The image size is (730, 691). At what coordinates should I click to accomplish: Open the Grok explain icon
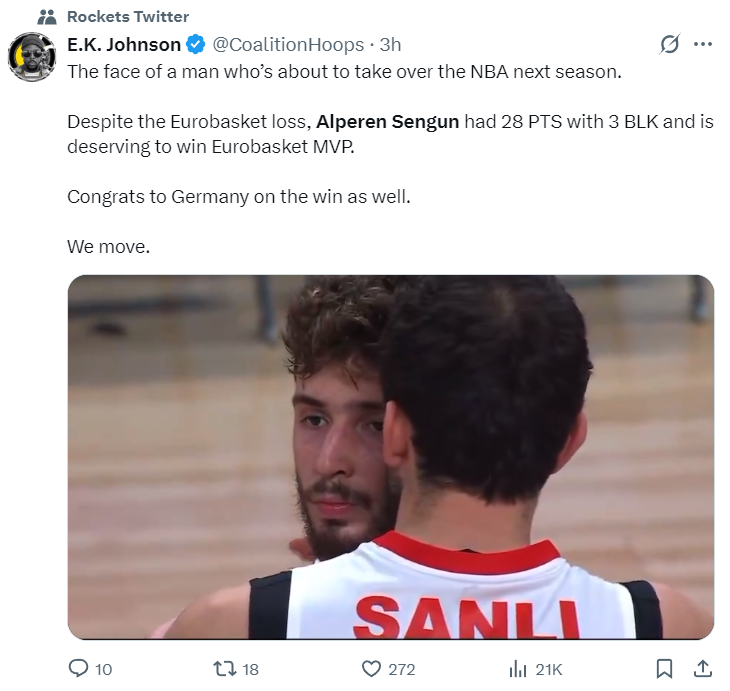[670, 44]
